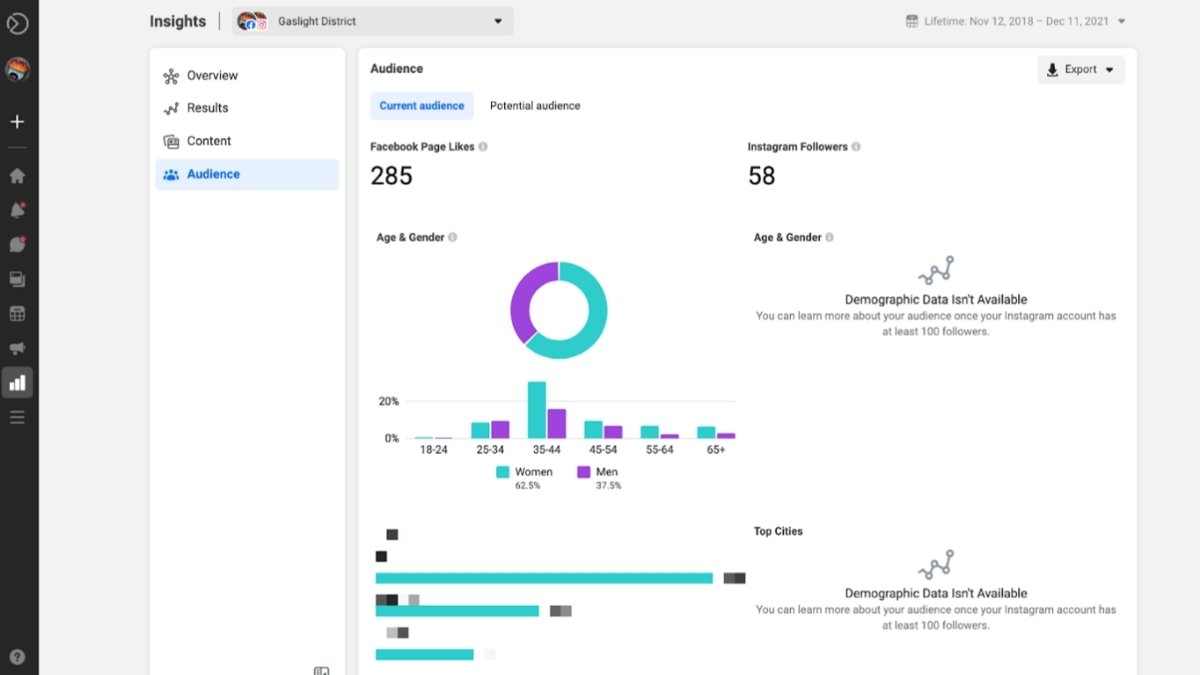
Task: Open the hamburger More Tools menu icon
Action: [x=17, y=417]
